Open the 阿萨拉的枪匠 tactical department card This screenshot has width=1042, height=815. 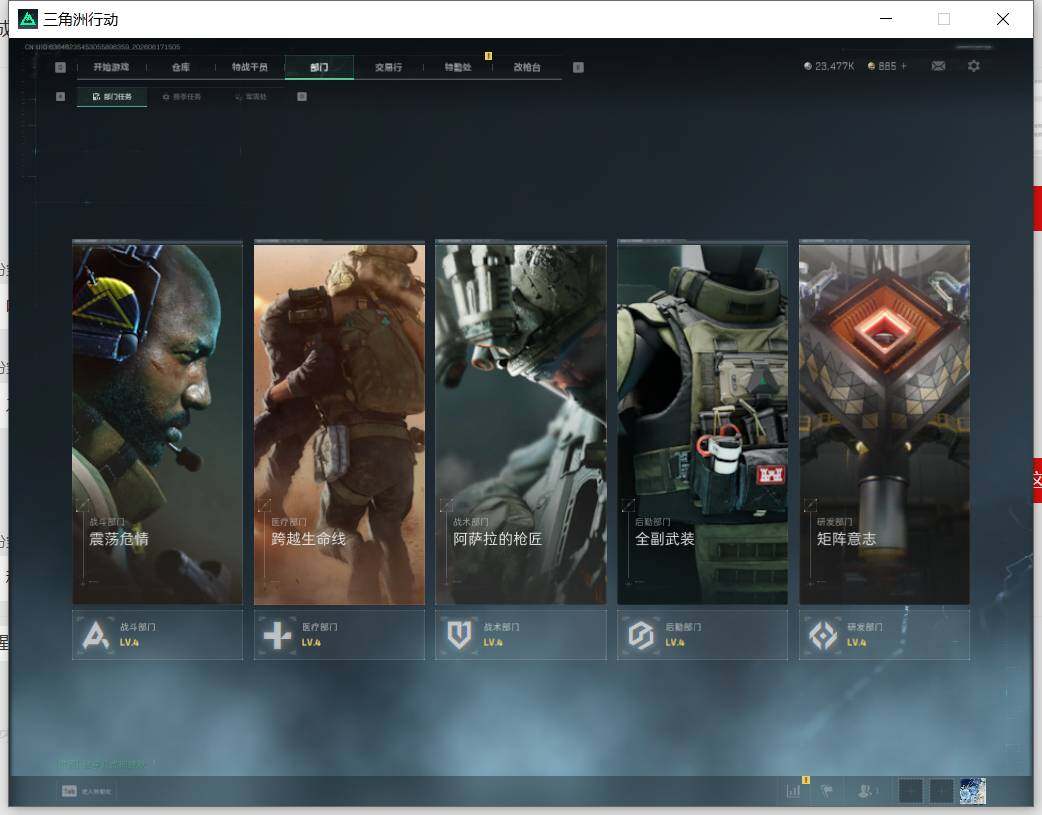521,423
